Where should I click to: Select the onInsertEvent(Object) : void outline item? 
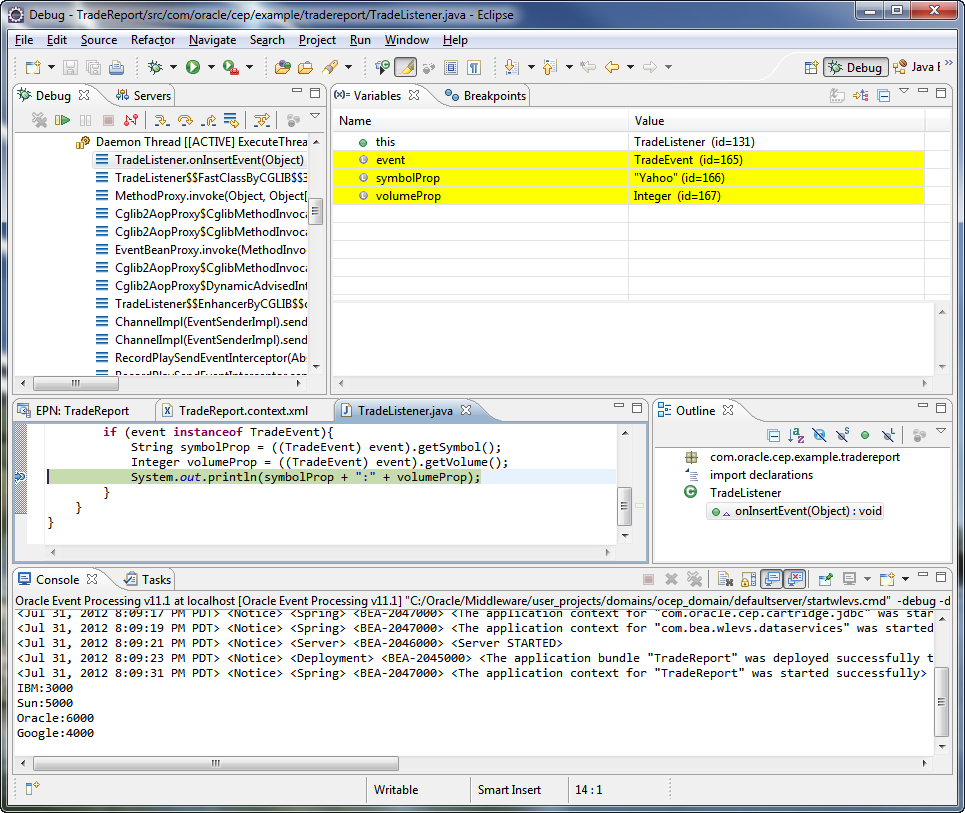795,511
